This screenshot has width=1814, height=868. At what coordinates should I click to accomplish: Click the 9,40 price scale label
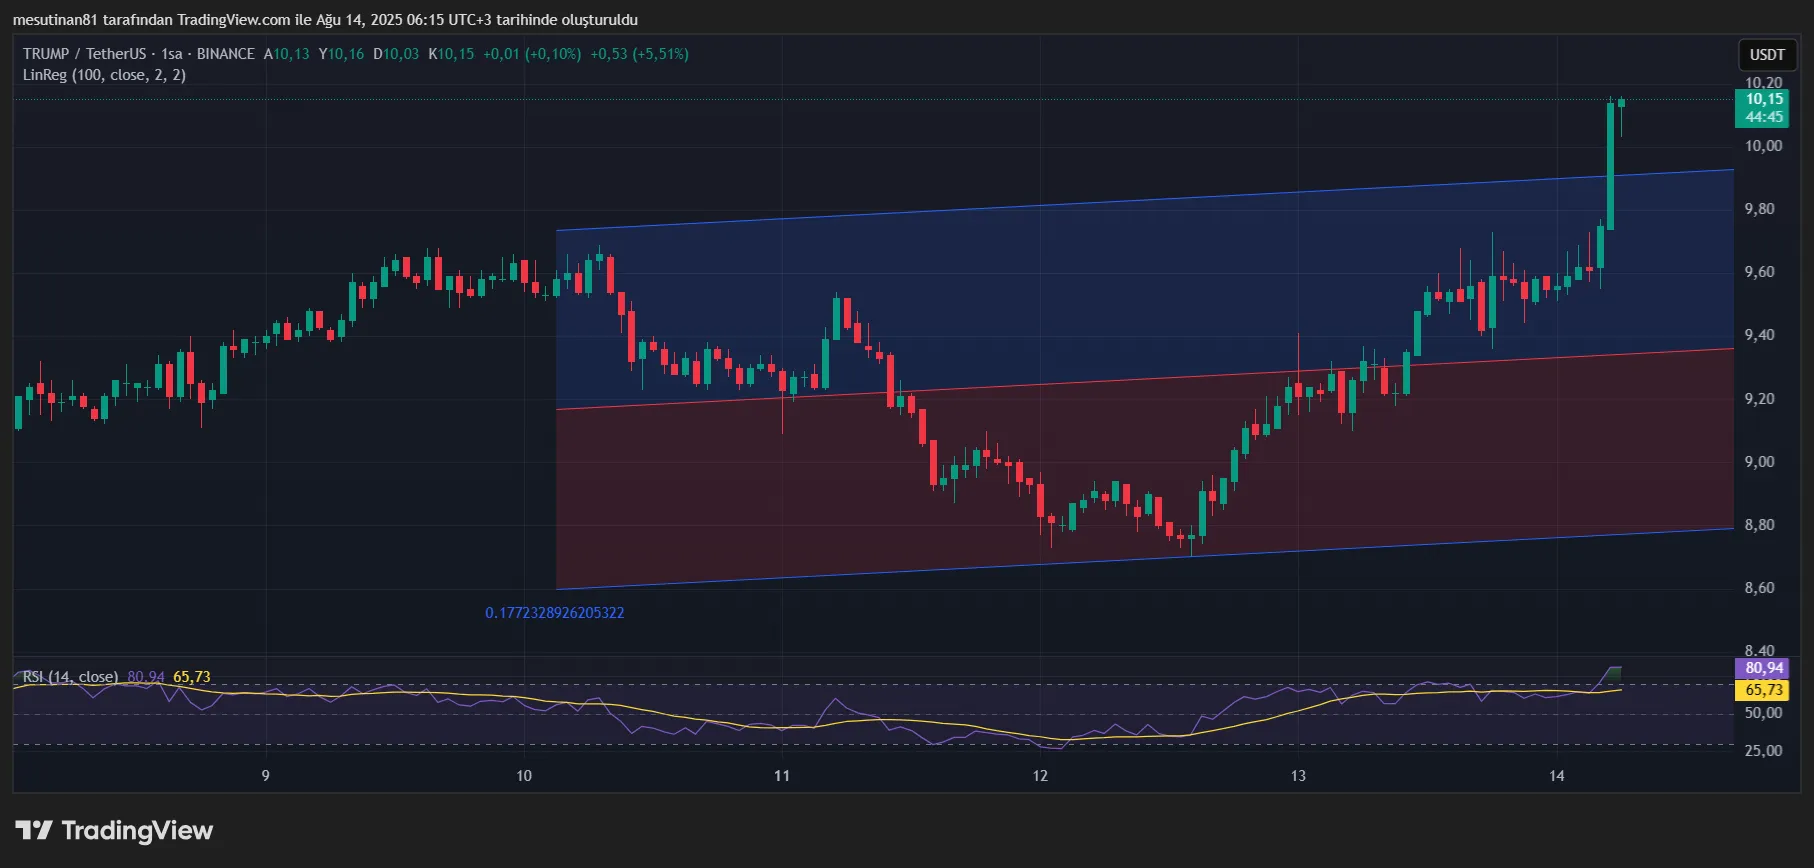coord(1760,335)
